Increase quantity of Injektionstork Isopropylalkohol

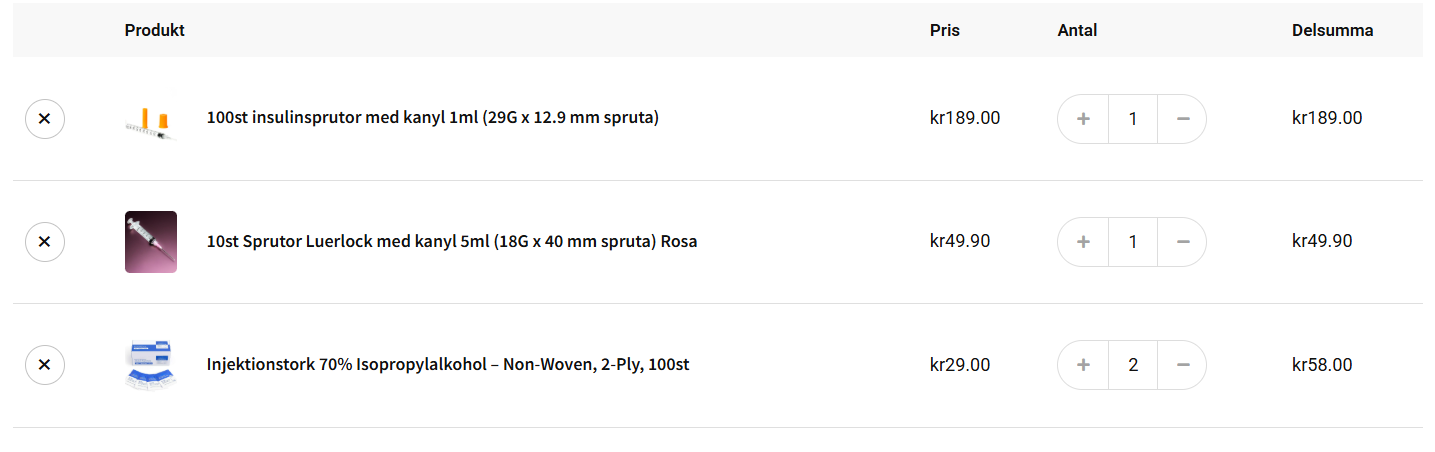coord(1083,365)
